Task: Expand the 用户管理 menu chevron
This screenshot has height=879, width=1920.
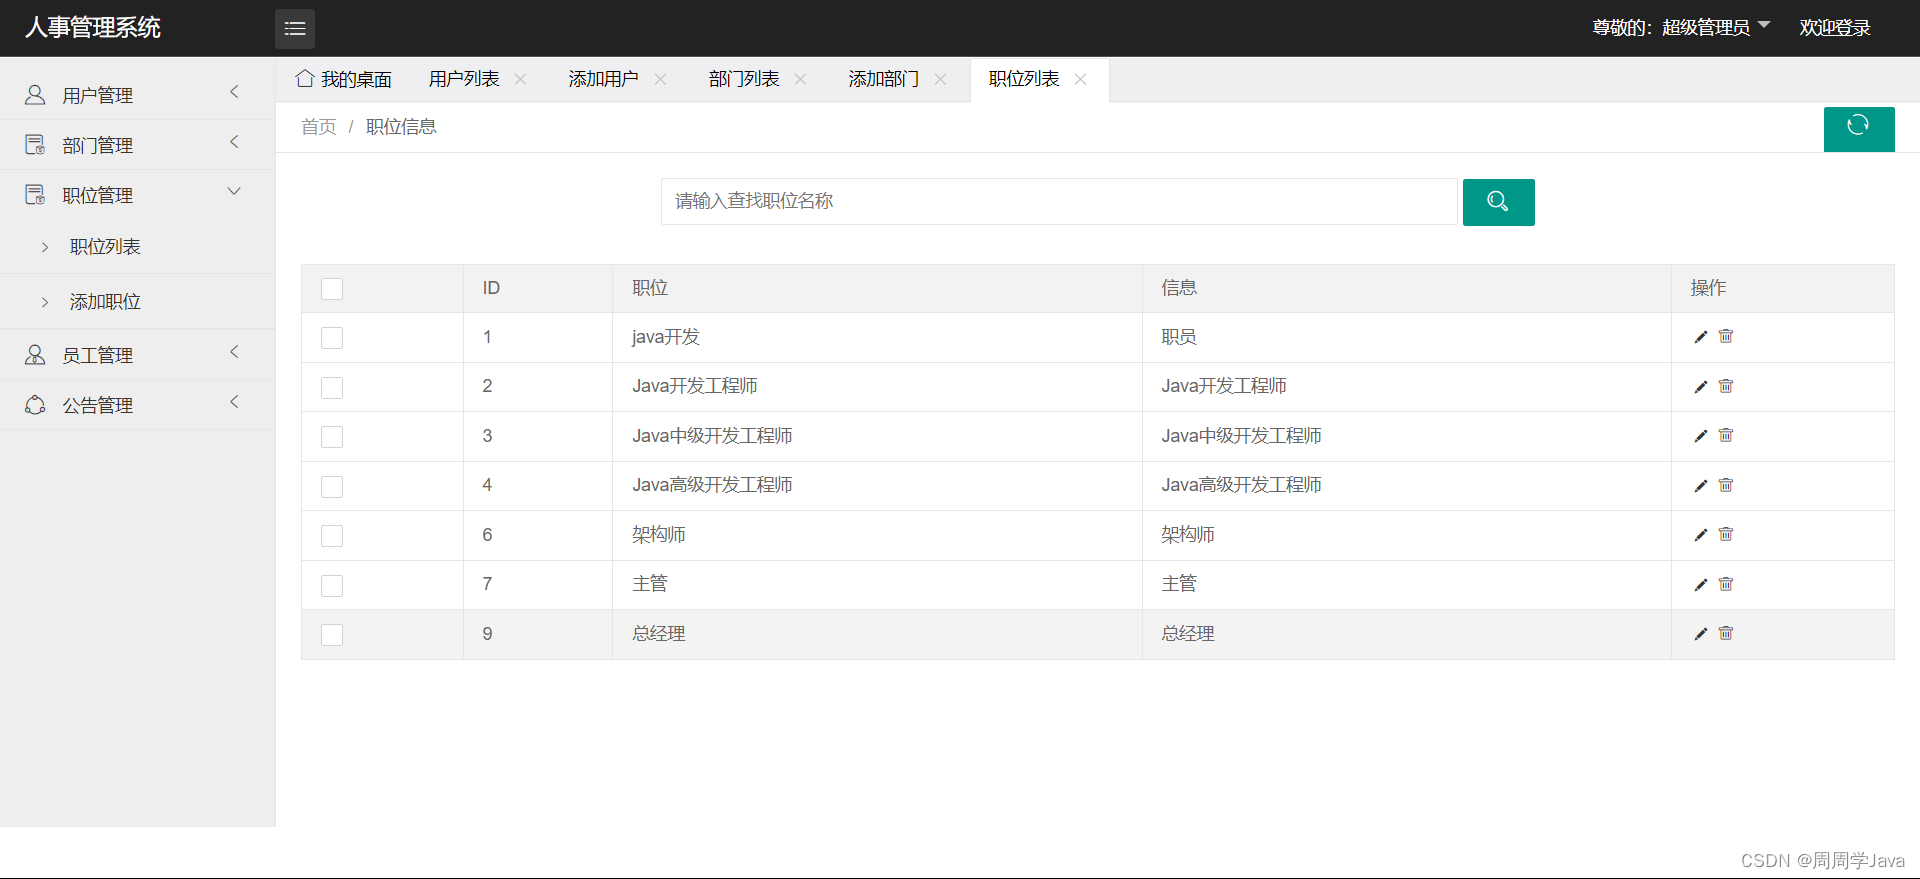Action: (235, 92)
